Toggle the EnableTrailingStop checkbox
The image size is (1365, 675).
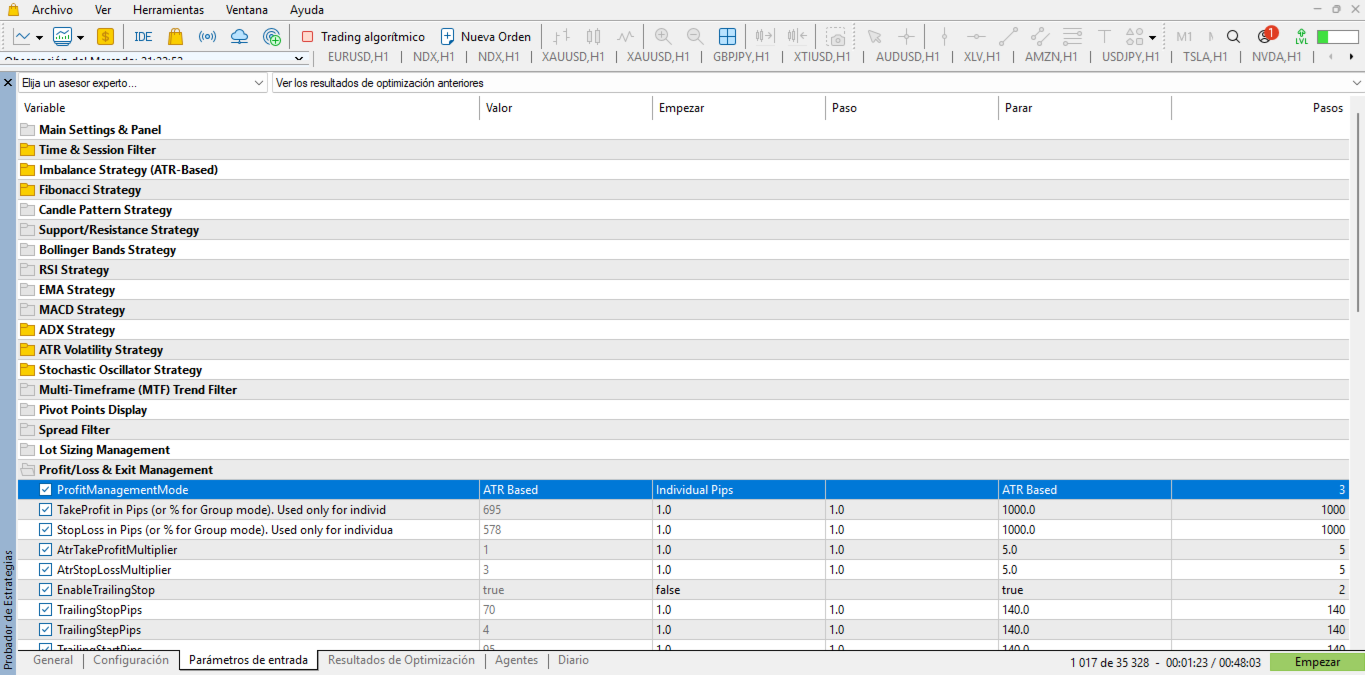pos(46,590)
